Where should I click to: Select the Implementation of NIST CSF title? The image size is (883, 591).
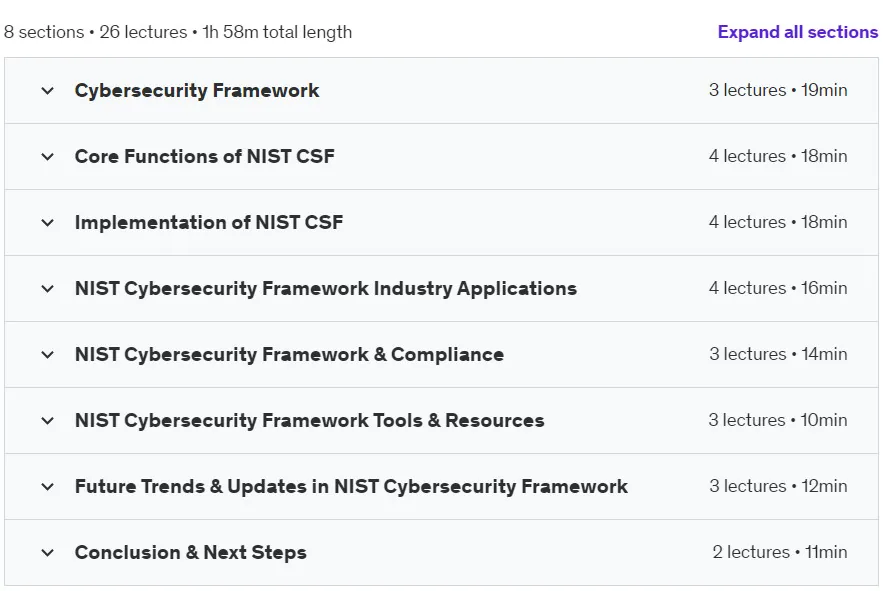click(x=209, y=223)
